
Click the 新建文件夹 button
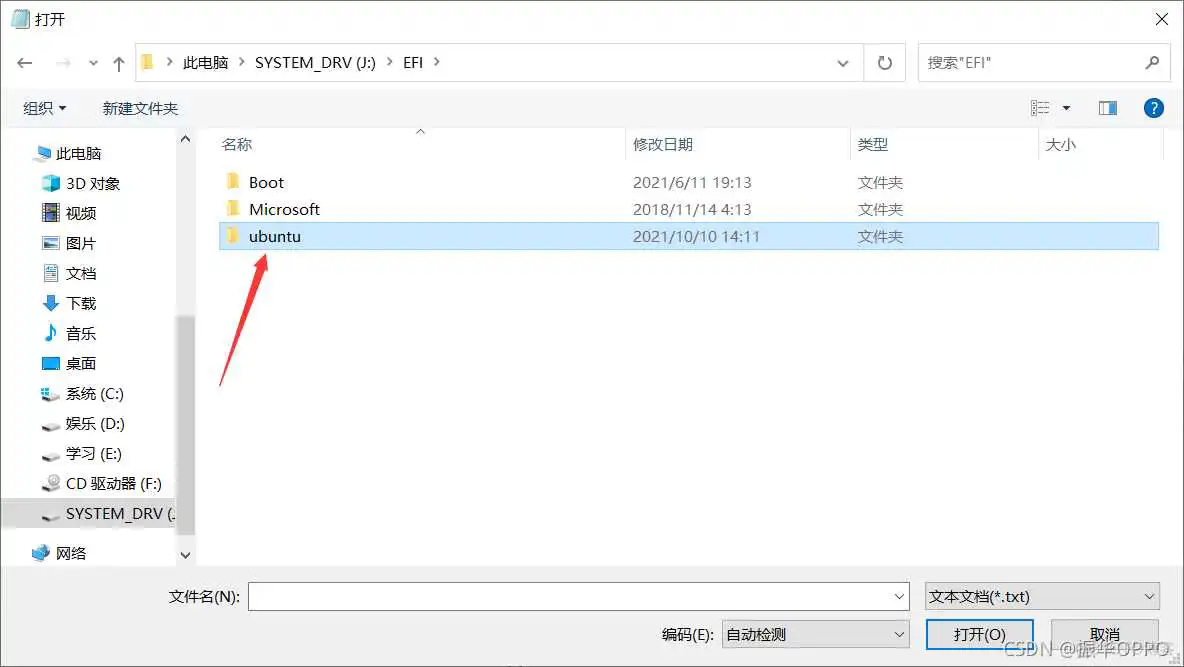click(x=139, y=108)
